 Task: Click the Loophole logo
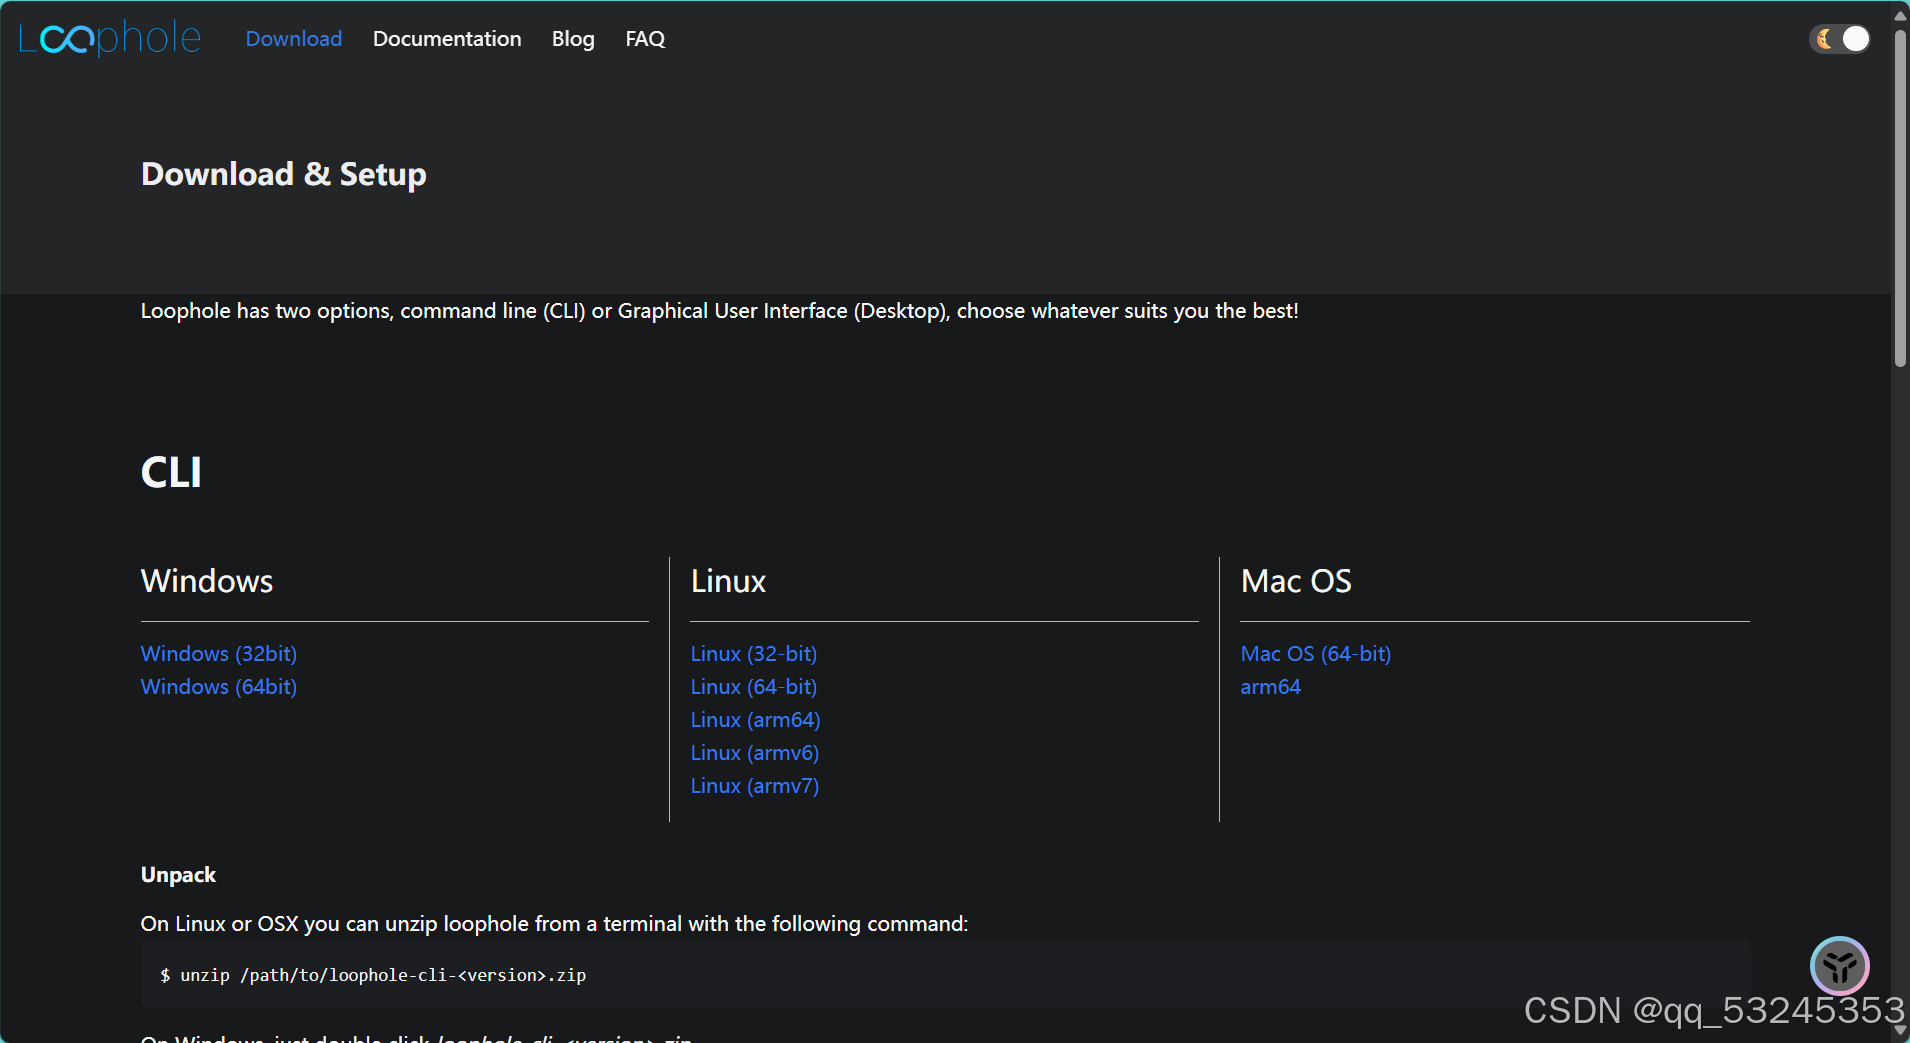click(x=110, y=38)
